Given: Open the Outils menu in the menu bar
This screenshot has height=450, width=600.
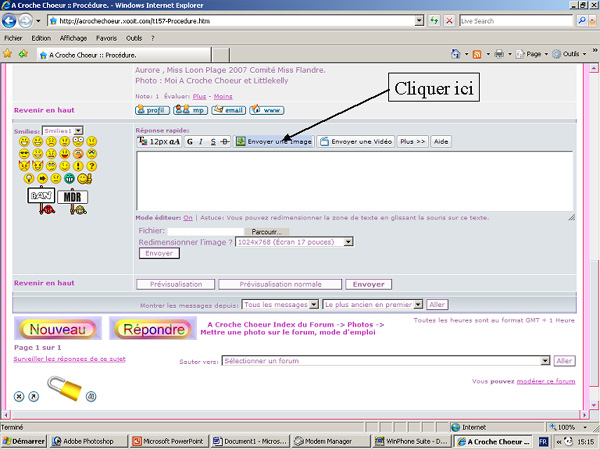Looking at the screenshot, I should [134, 38].
